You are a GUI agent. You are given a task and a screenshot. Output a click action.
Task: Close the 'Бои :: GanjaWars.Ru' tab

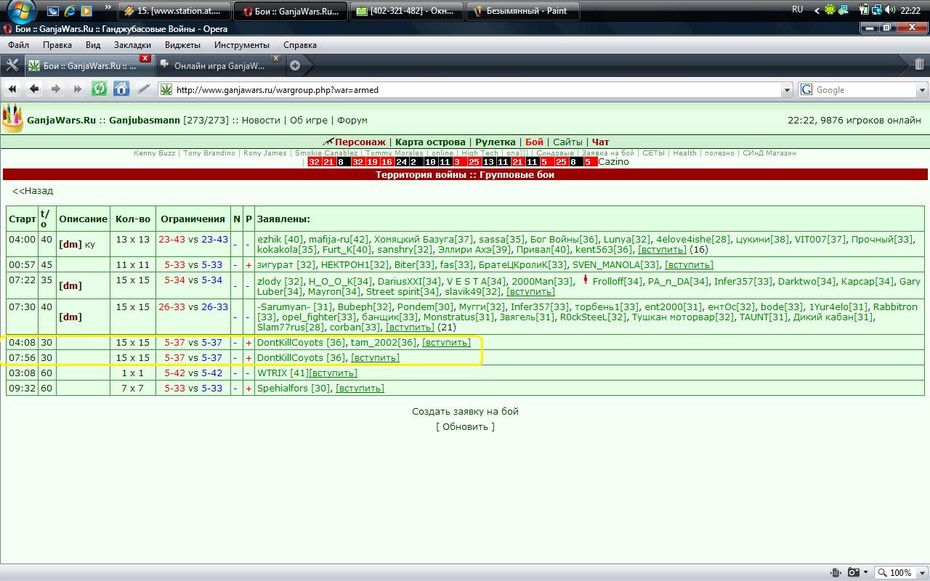145,58
